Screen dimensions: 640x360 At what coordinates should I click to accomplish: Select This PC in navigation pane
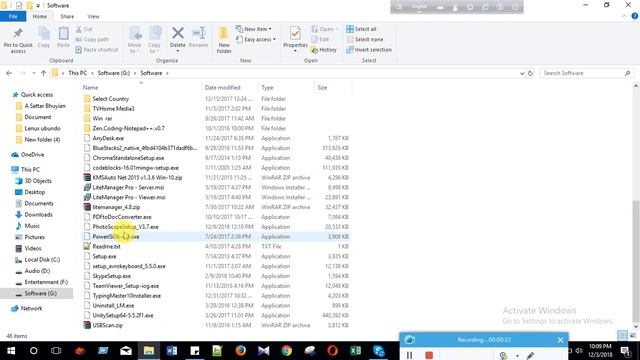click(30, 169)
